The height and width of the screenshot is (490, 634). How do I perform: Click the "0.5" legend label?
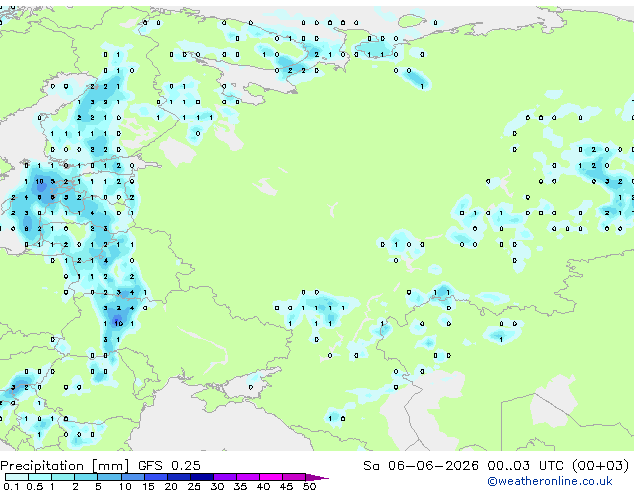click(x=34, y=486)
